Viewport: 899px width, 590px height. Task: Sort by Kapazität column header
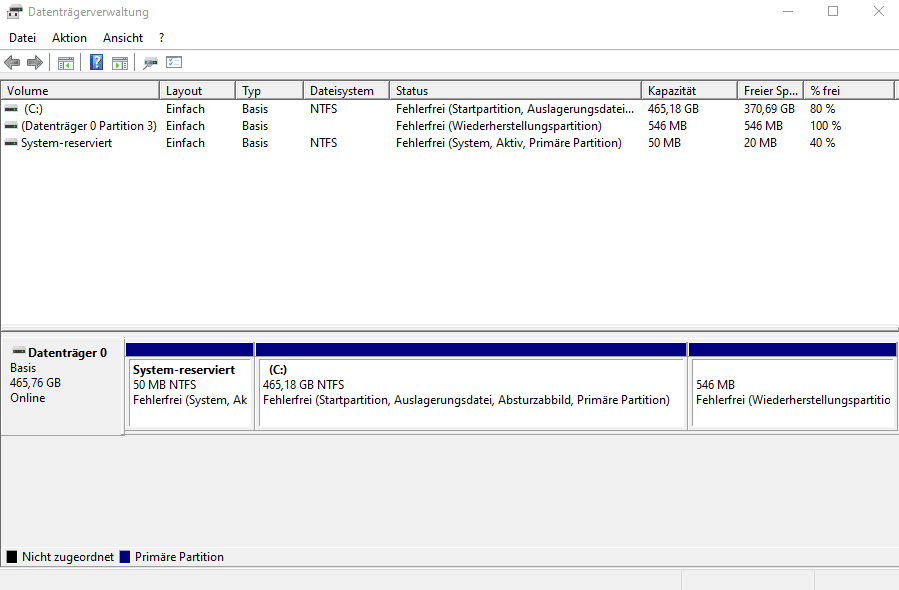tap(690, 91)
